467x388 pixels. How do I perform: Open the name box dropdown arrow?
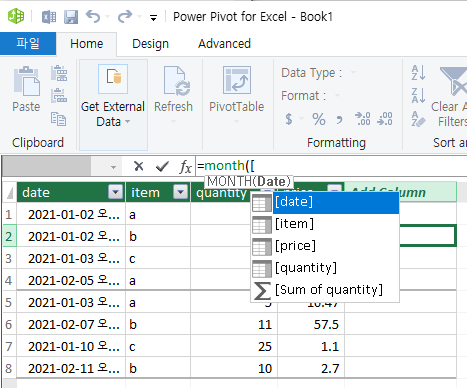pyautogui.click(x=113, y=167)
